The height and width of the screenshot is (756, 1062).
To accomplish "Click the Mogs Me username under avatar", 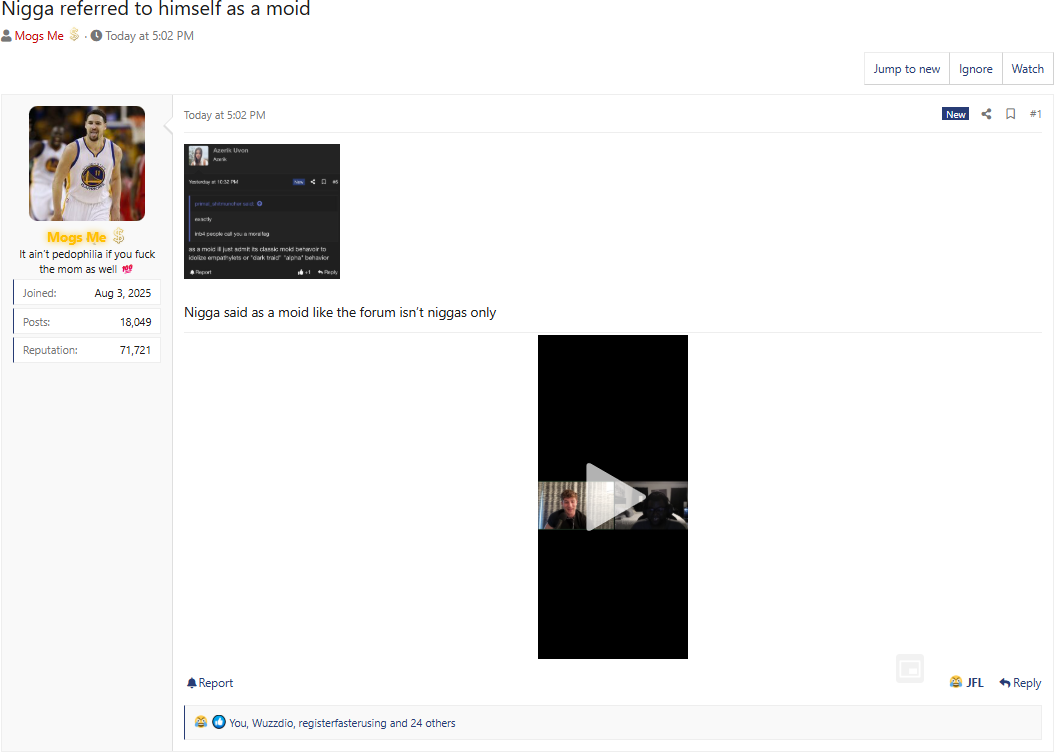I will click(77, 238).
